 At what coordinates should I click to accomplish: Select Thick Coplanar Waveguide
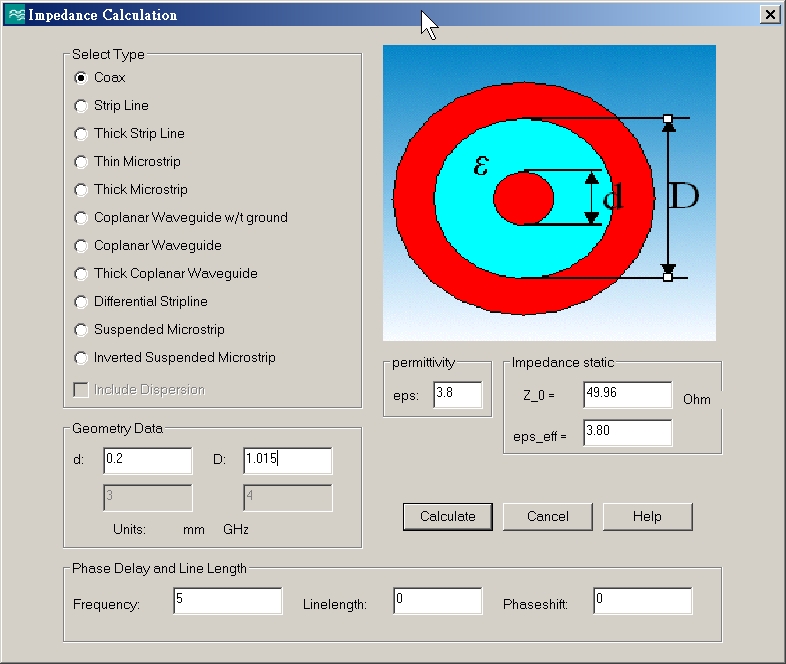pyautogui.click(x=82, y=274)
